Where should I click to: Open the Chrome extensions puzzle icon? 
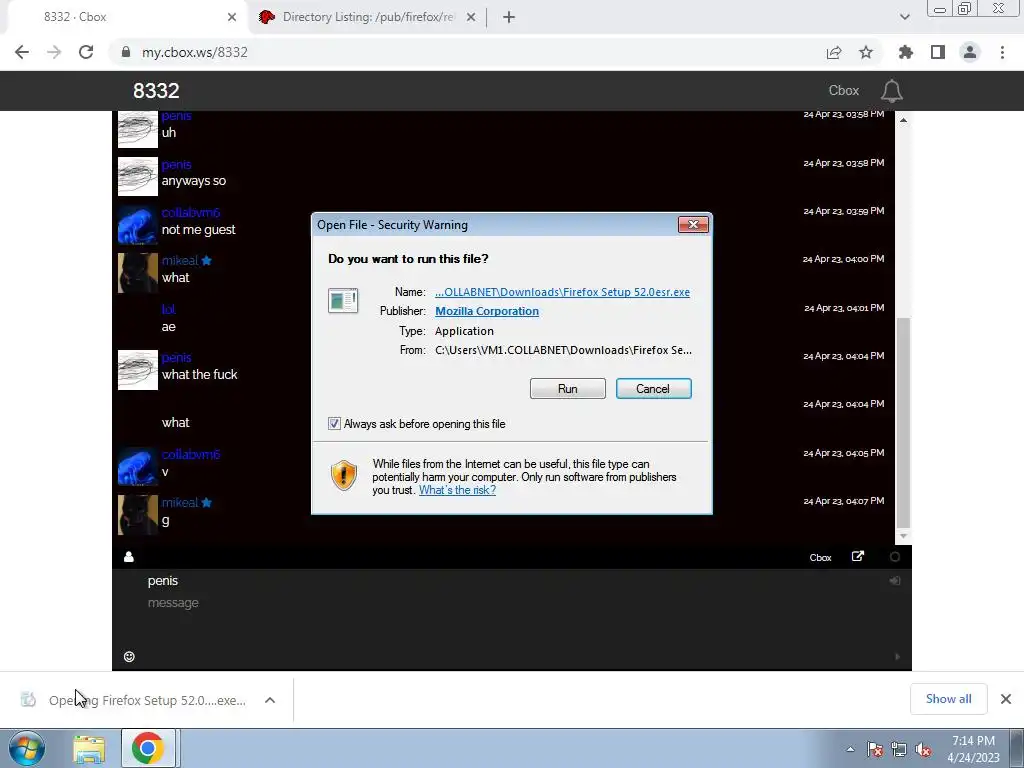tap(906, 52)
